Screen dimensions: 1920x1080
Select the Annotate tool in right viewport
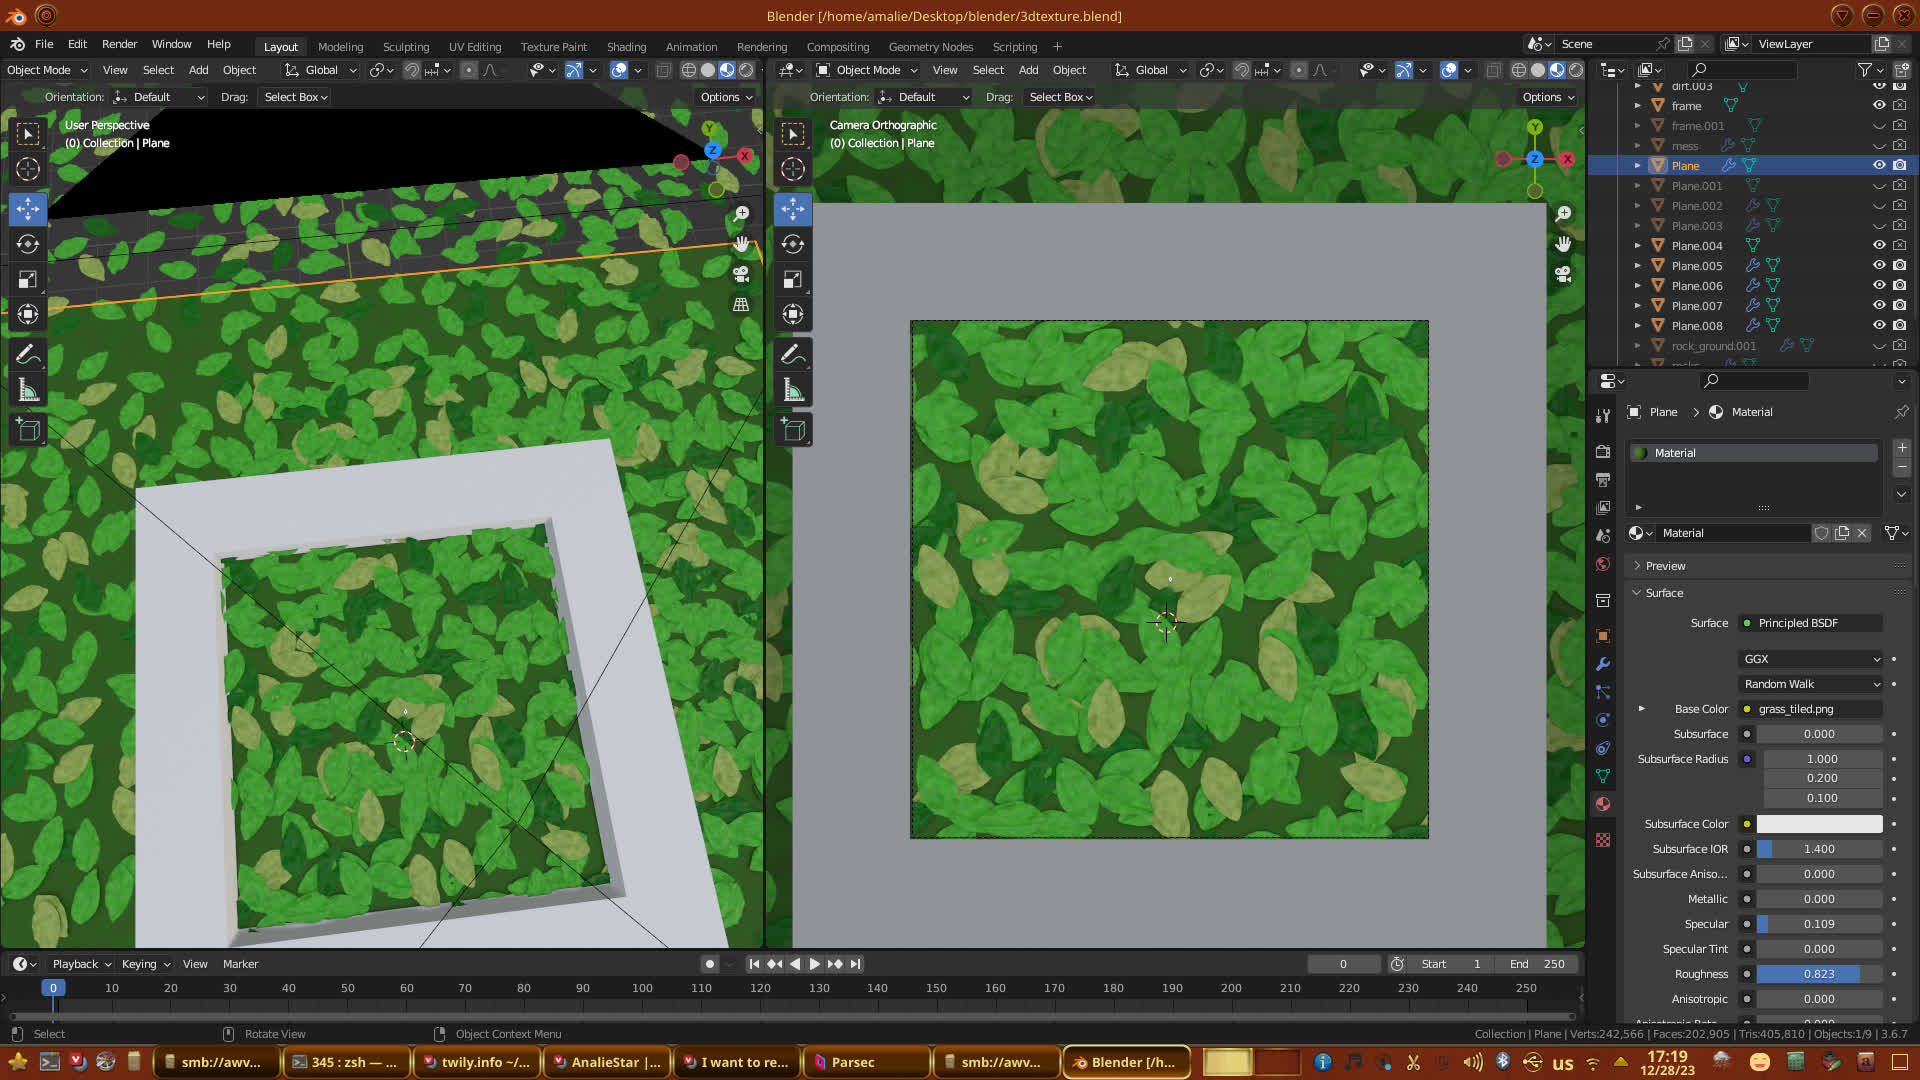point(792,354)
